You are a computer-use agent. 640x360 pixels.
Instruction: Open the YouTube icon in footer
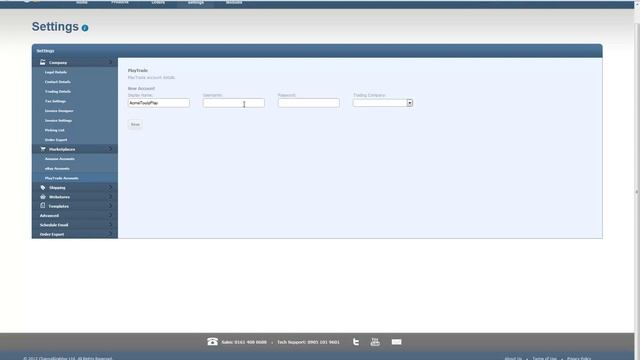point(375,342)
